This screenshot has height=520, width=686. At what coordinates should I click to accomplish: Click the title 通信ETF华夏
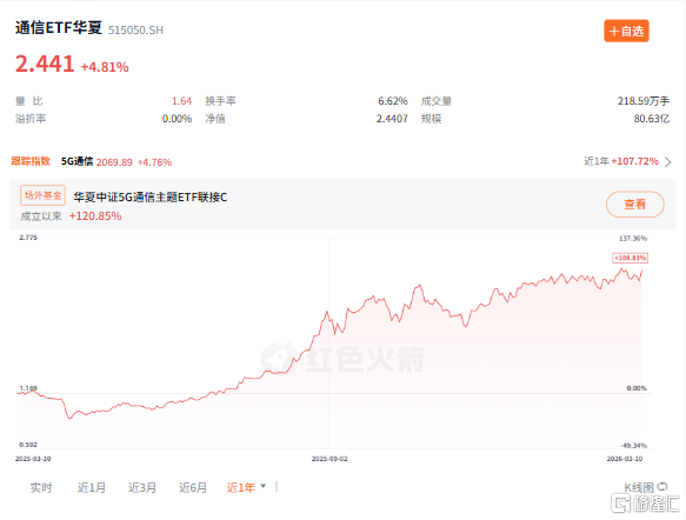click(59, 28)
